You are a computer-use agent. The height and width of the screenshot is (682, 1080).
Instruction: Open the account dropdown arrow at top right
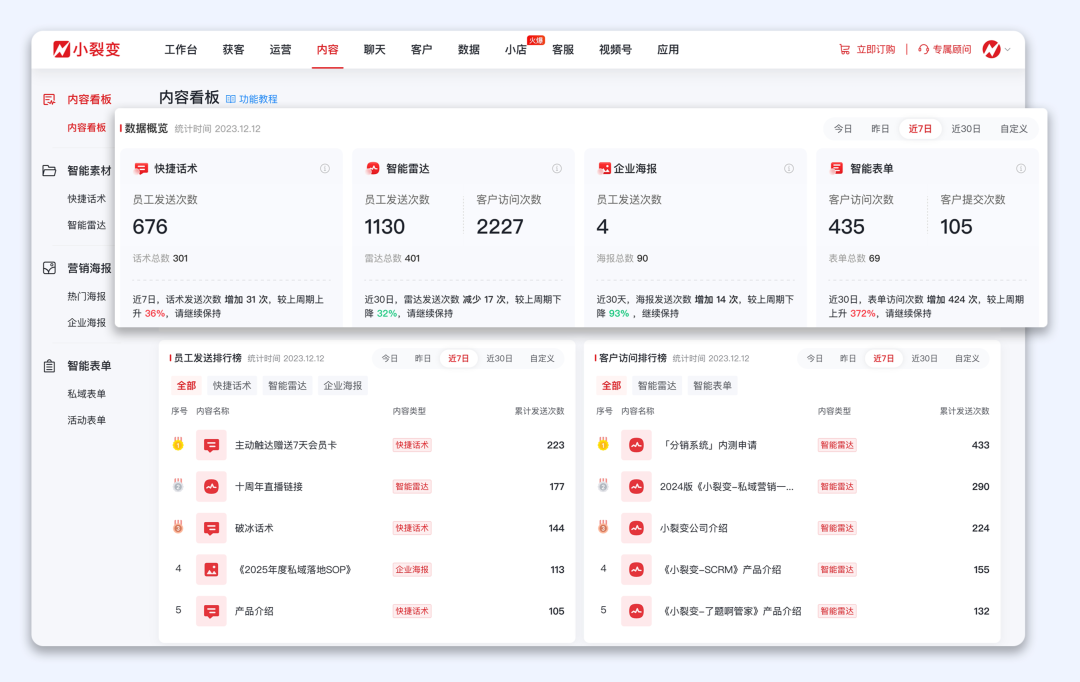point(1010,48)
